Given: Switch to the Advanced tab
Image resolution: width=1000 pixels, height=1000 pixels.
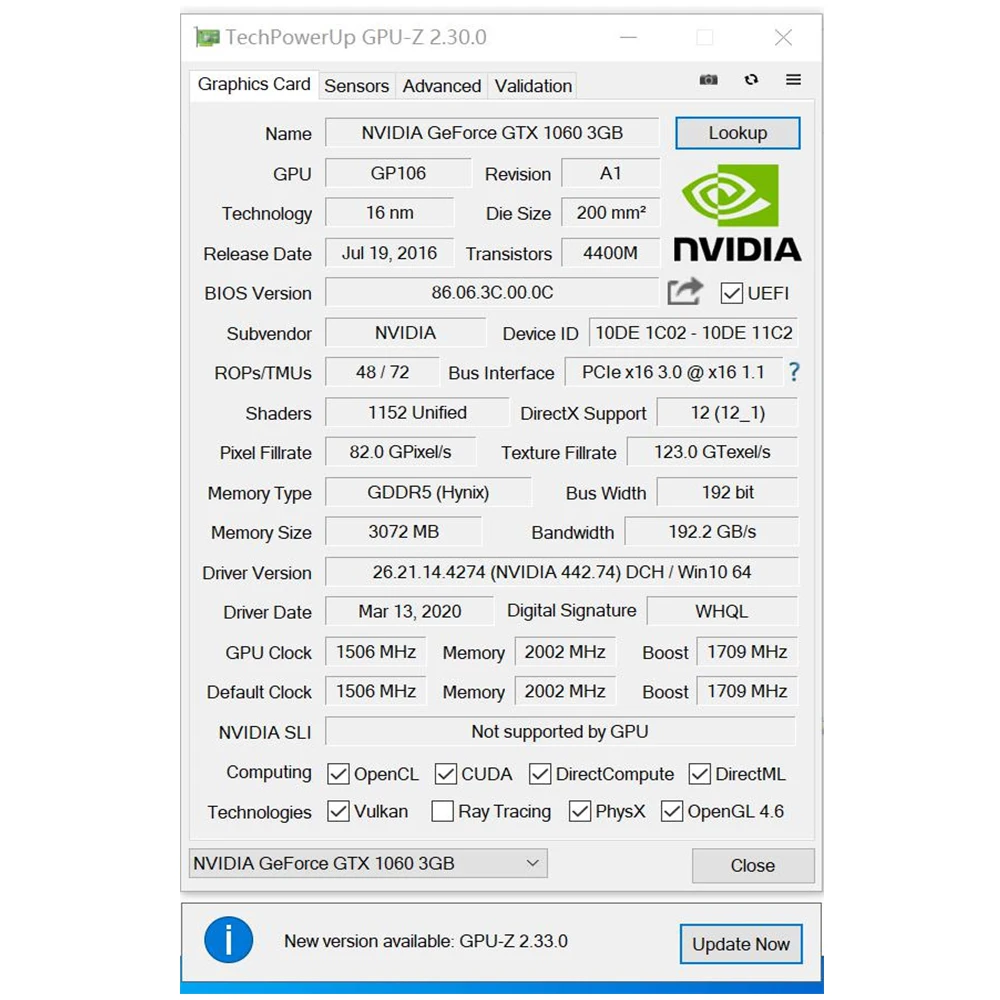Looking at the screenshot, I should click(441, 86).
